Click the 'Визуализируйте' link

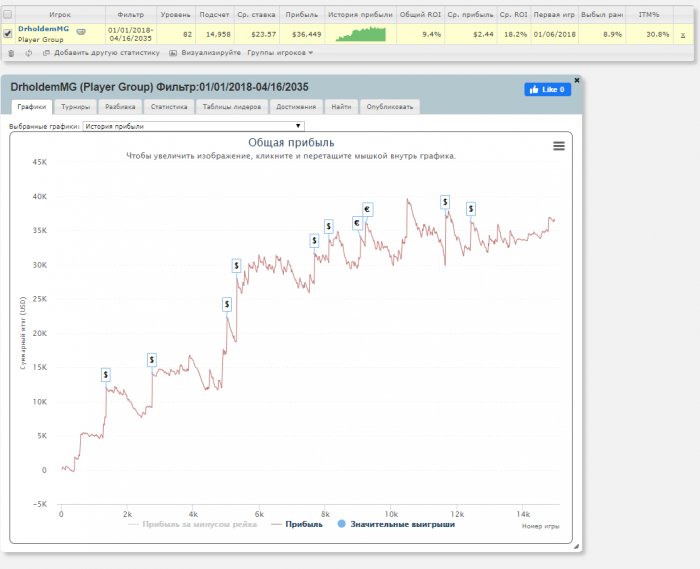(x=211, y=53)
